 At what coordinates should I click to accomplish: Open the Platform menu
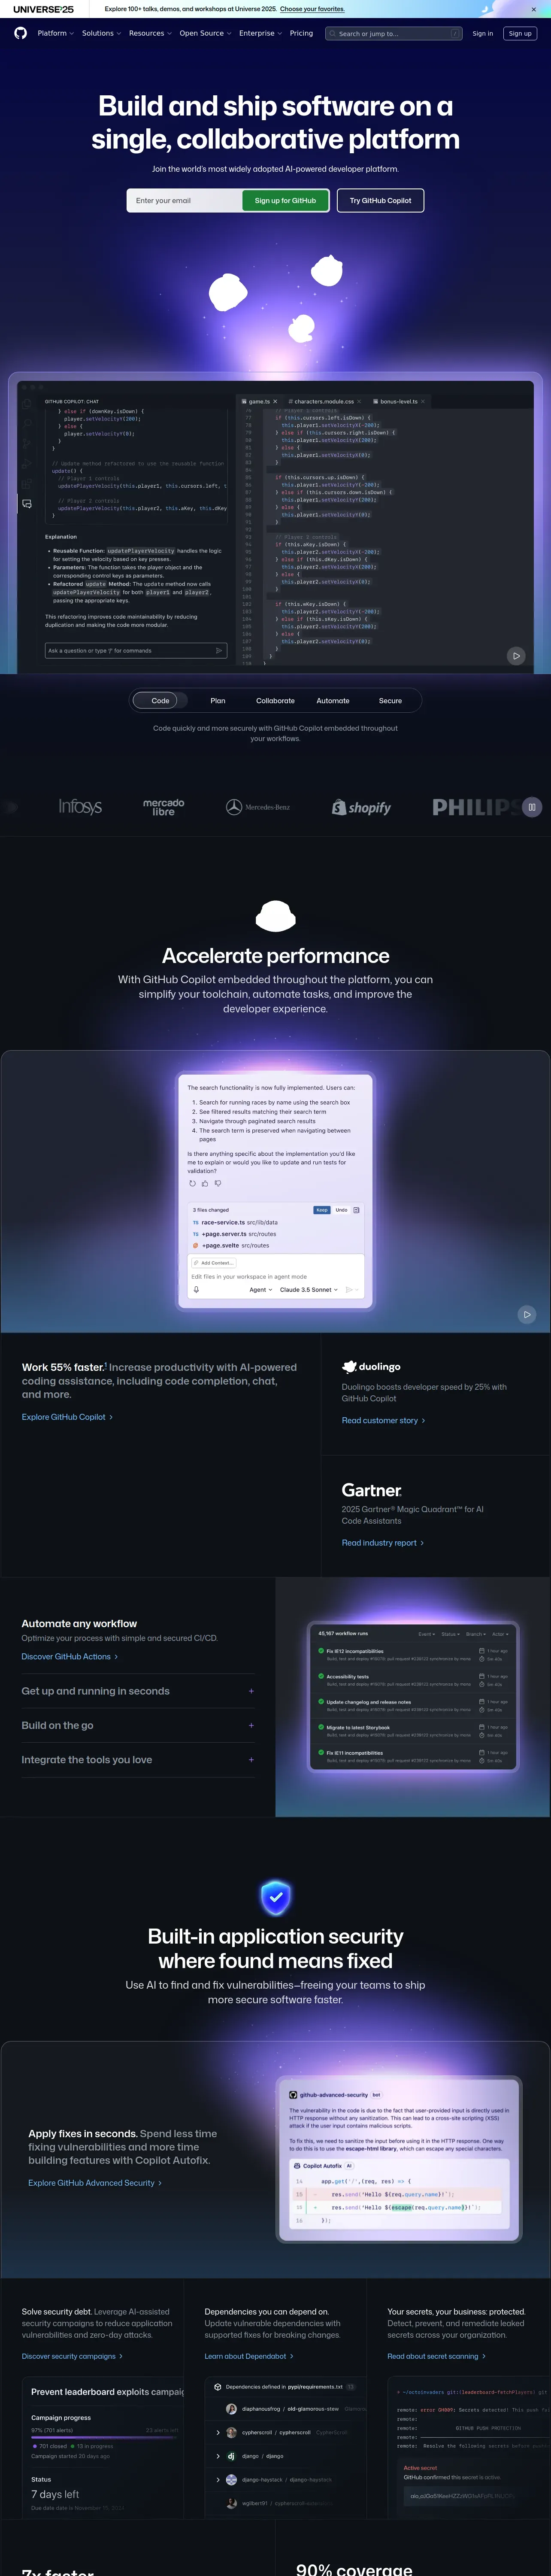click(x=55, y=33)
